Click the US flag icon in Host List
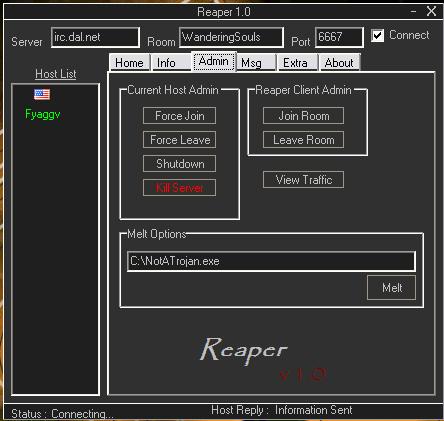This screenshot has width=444, height=421. tap(42, 94)
